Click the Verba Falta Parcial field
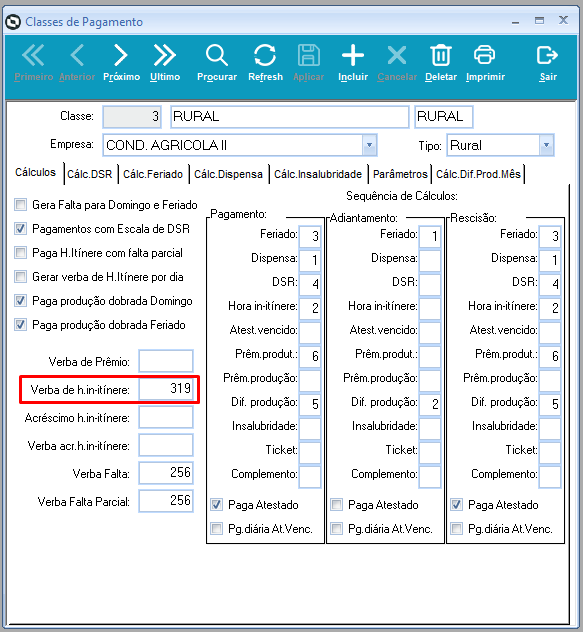This screenshot has width=583, height=632. pyautogui.click(x=166, y=501)
